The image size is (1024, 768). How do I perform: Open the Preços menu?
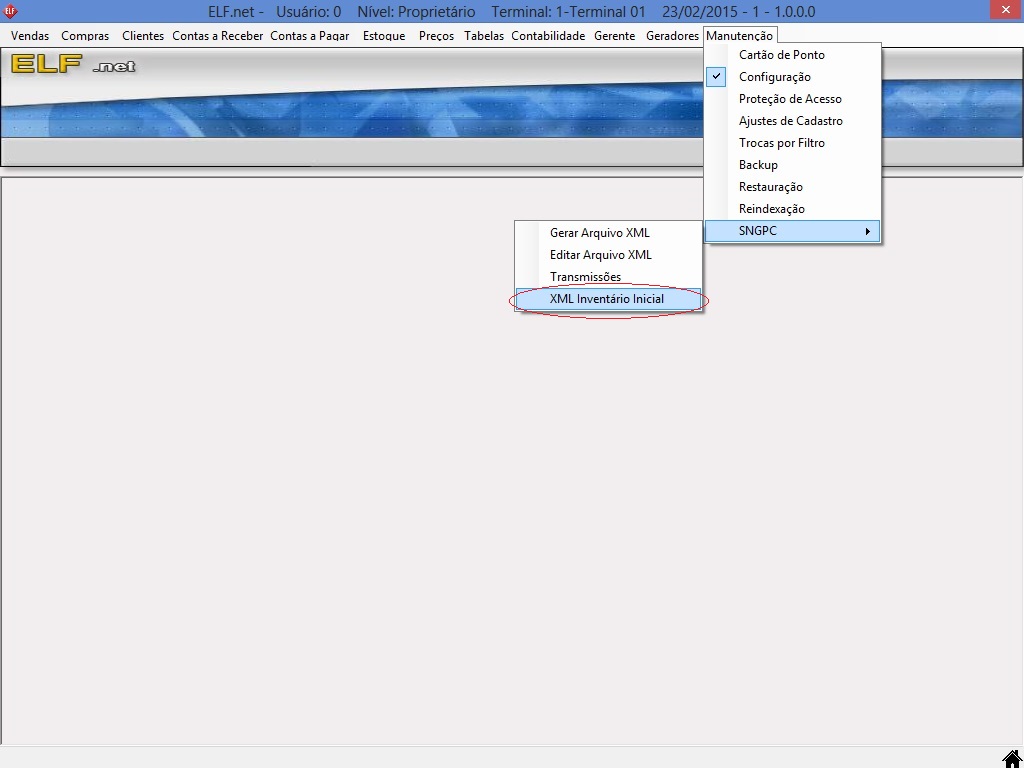tap(436, 36)
